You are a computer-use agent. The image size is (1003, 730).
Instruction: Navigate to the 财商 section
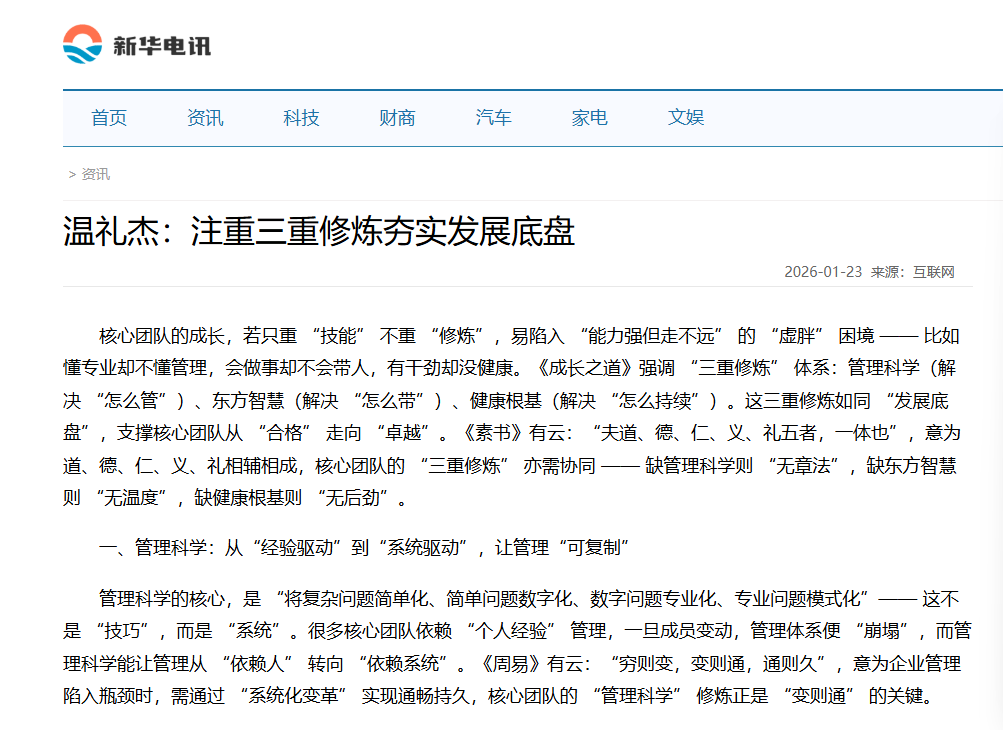point(397,117)
